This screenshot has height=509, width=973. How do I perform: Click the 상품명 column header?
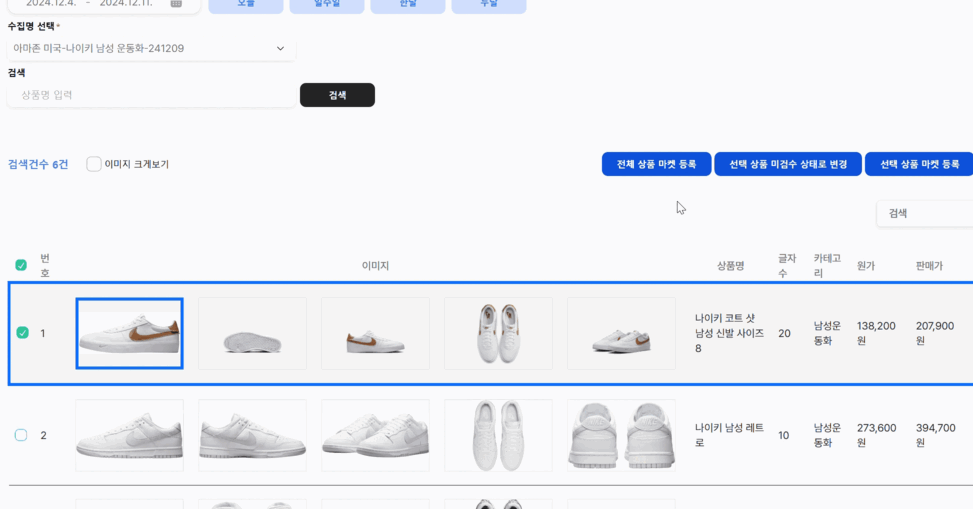coord(730,266)
